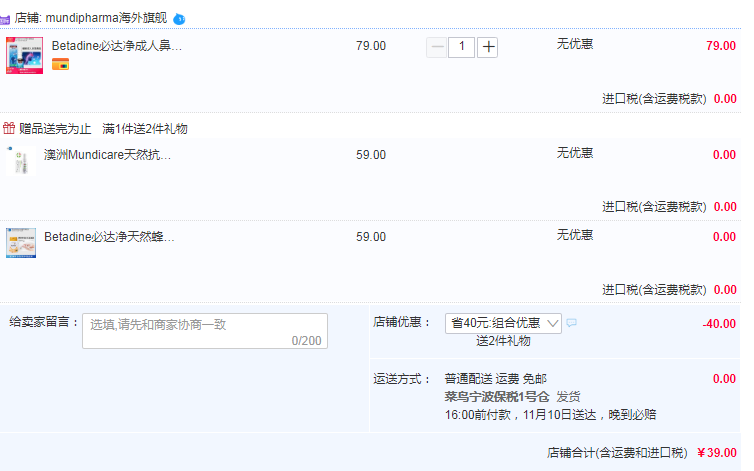The height and width of the screenshot is (471, 754).
Task: Click the 店铺合计(含运费和进口税) label
Action: pyautogui.click(x=617, y=453)
